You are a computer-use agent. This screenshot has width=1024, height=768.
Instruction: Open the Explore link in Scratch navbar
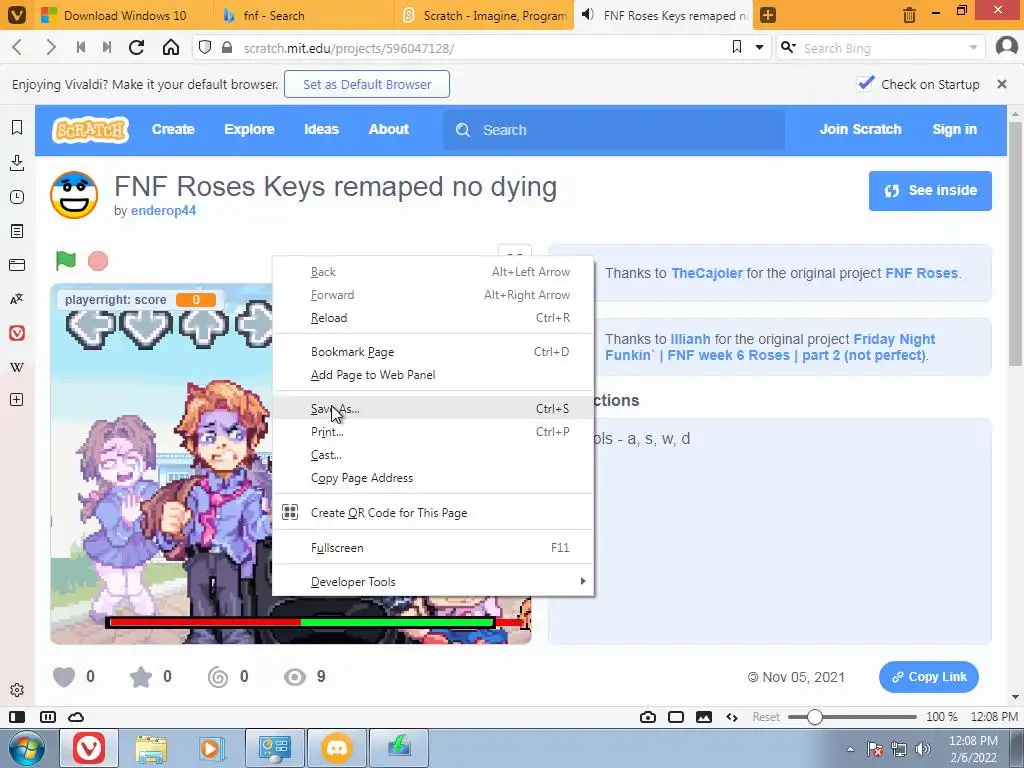point(249,129)
